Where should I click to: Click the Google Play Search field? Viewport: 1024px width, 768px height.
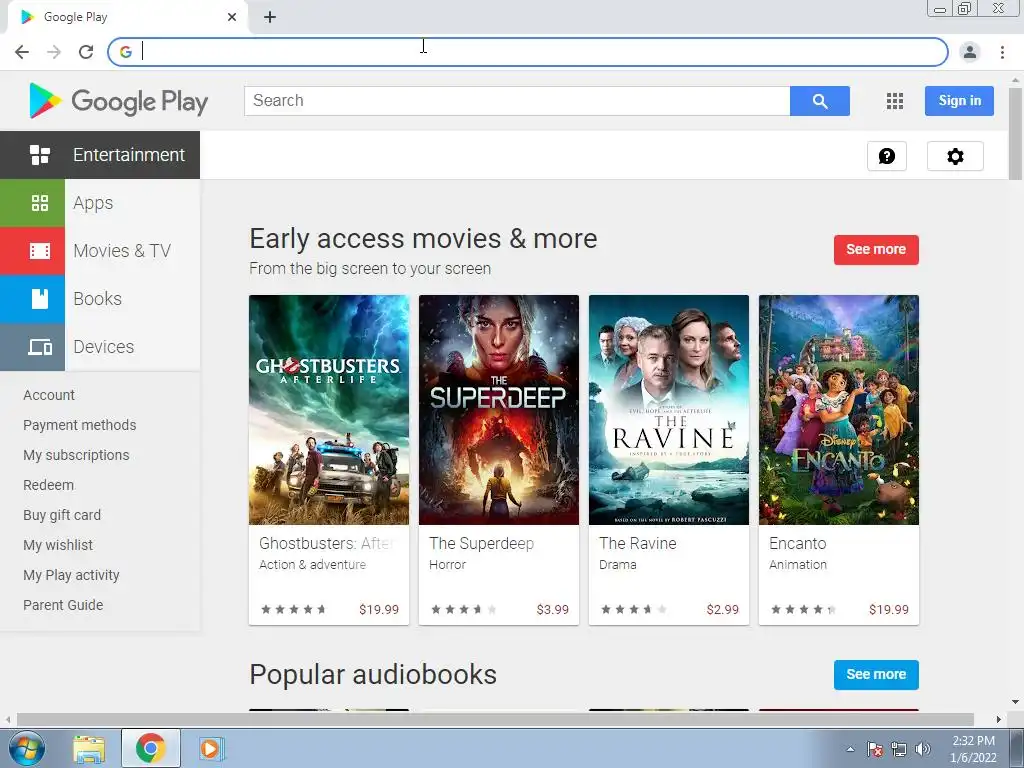pyautogui.click(x=517, y=101)
